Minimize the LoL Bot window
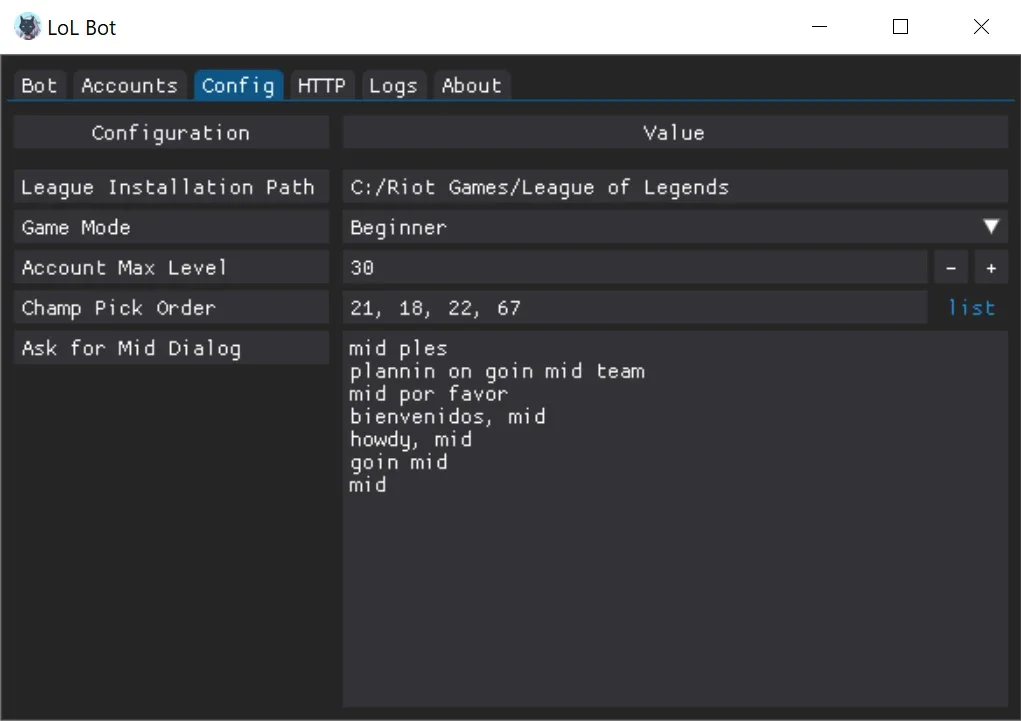This screenshot has width=1021, height=721. tap(819, 27)
